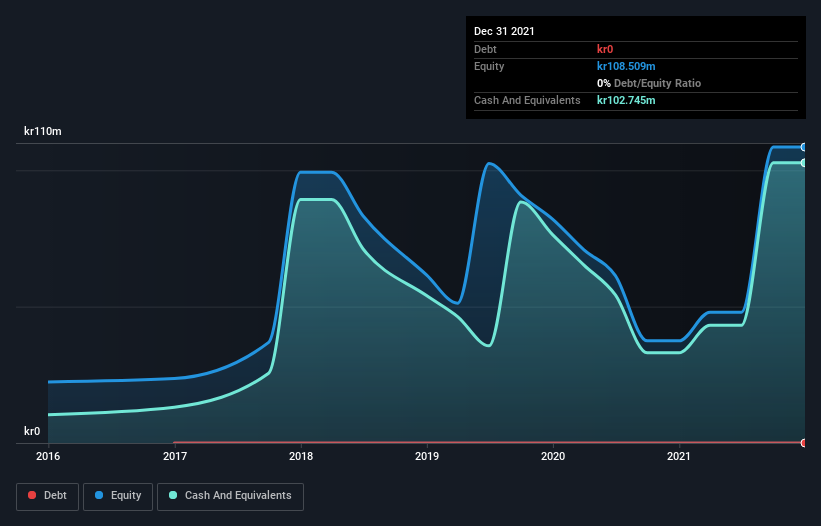Toggle the Debt series legend button
Viewport: 821px width, 526px height.
coord(48,496)
